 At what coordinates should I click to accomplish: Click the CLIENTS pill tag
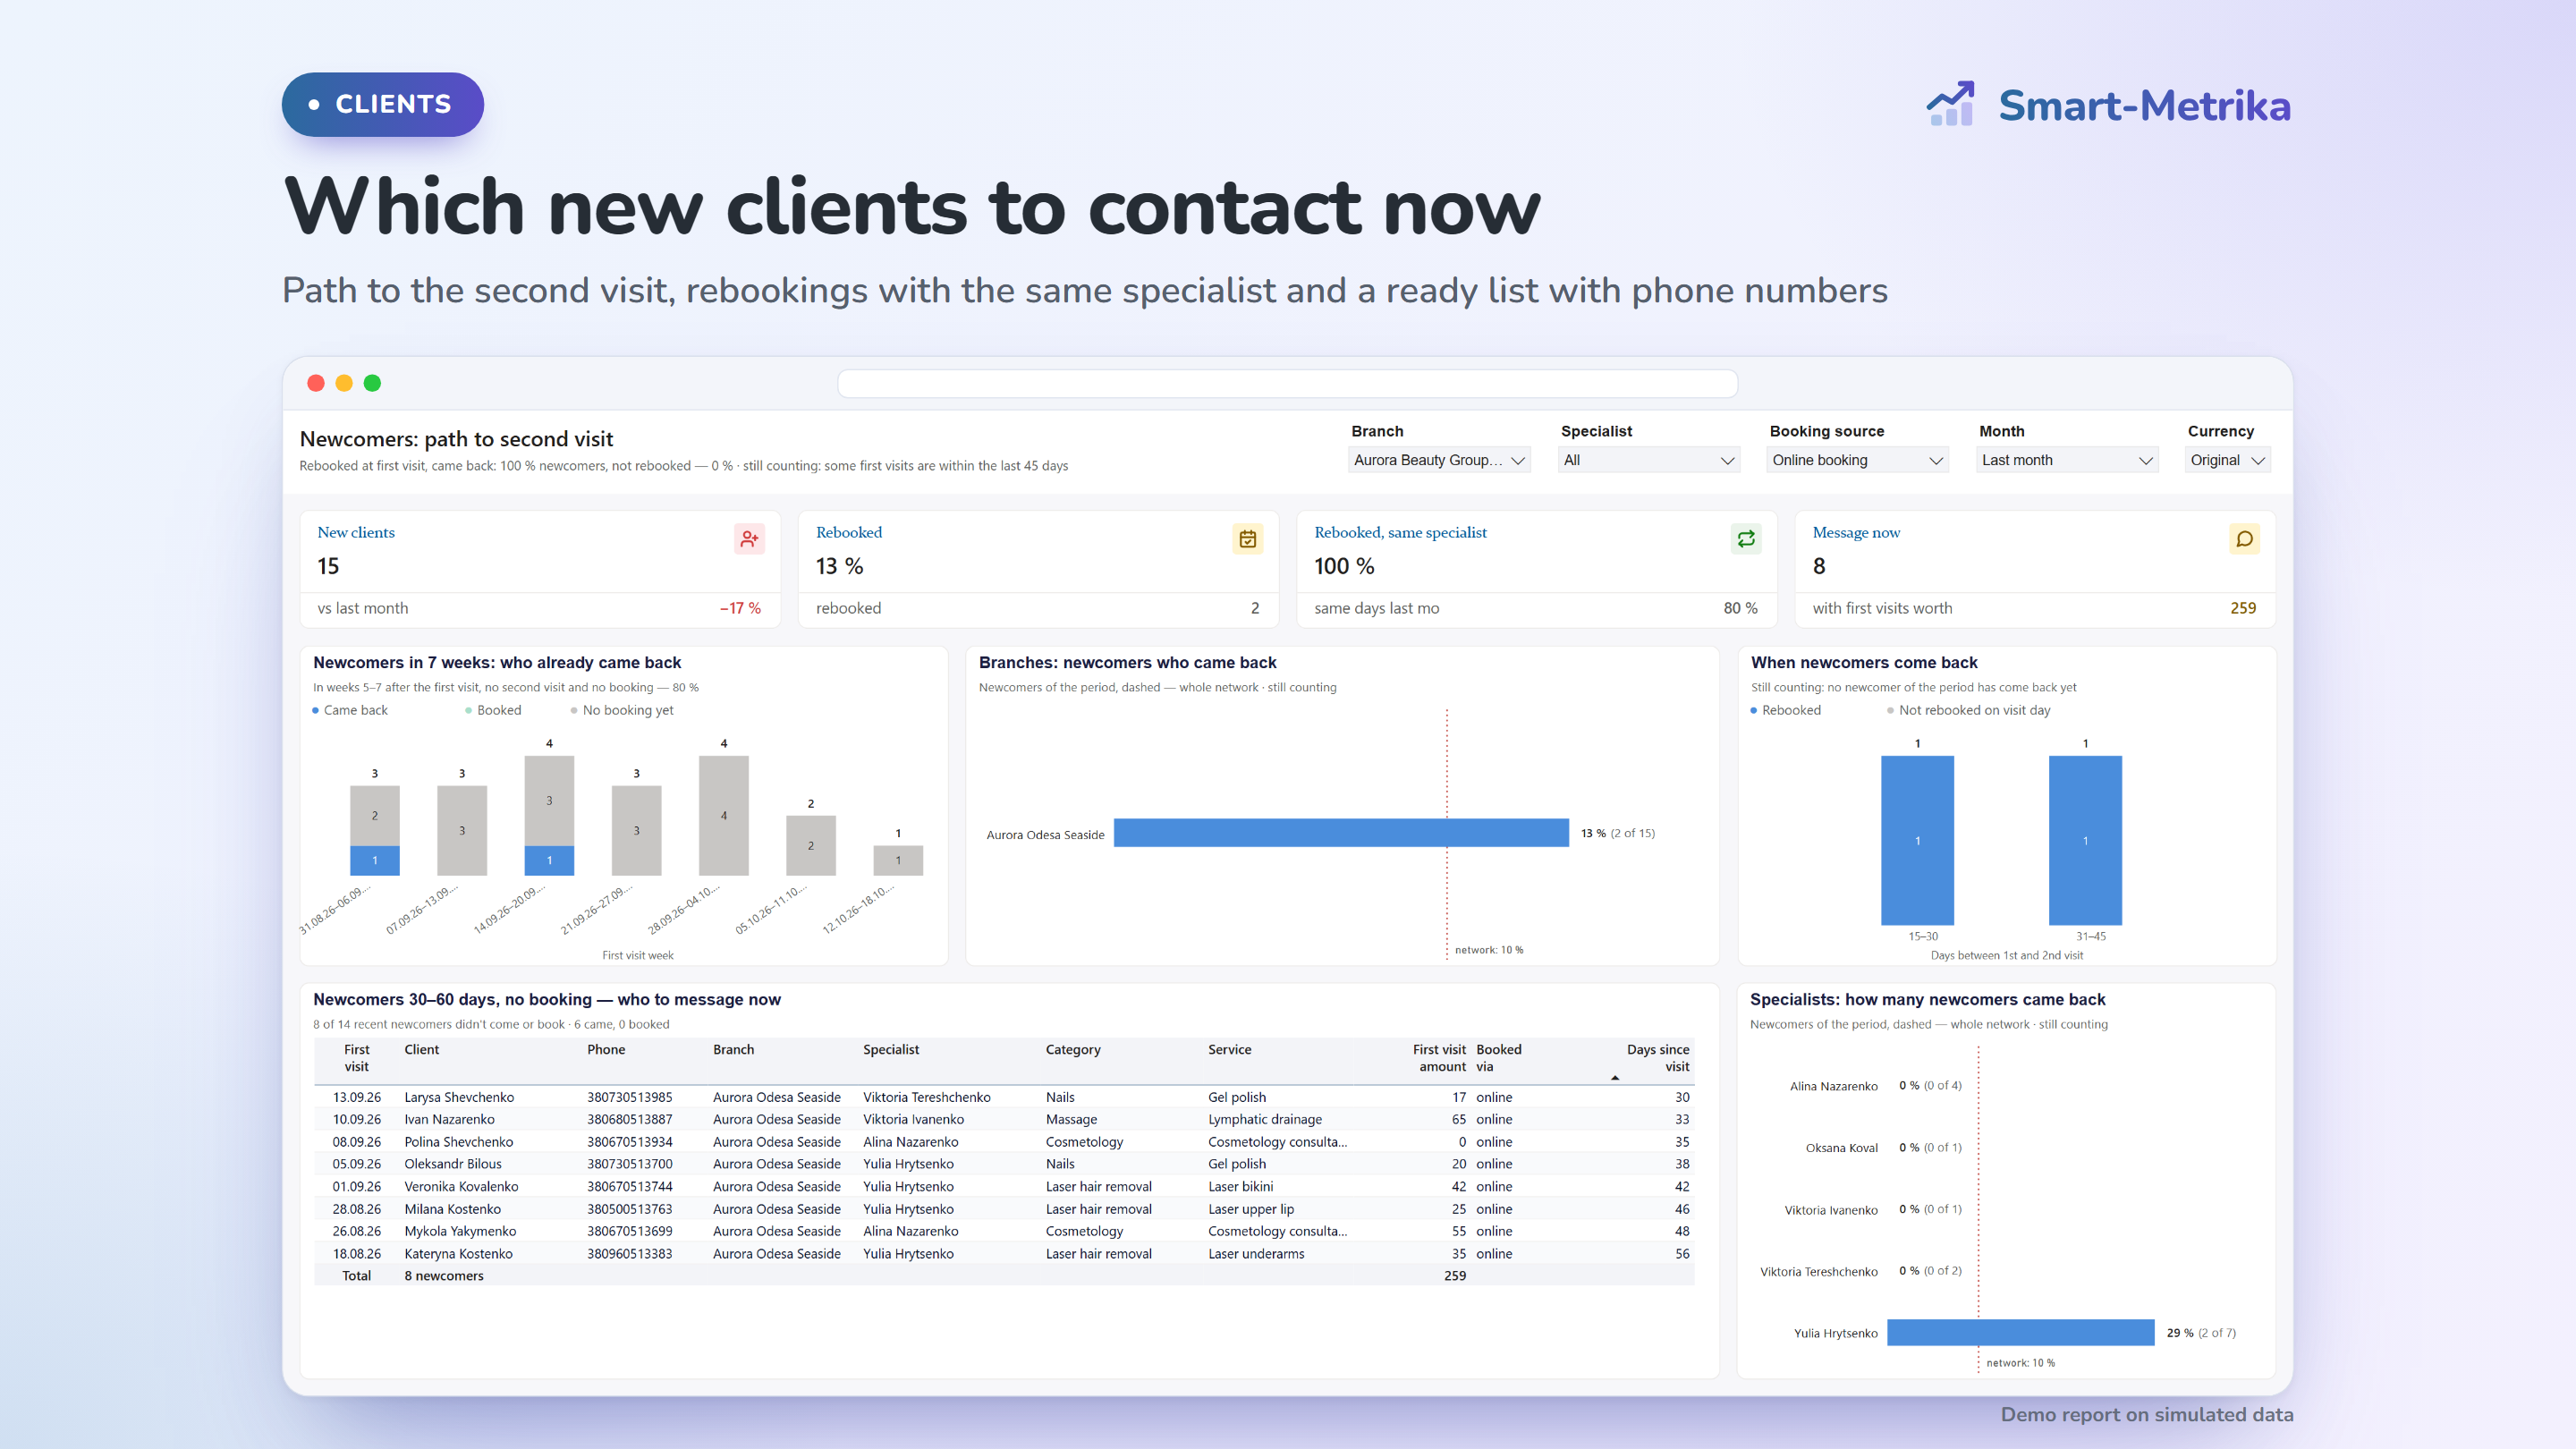(383, 104)
